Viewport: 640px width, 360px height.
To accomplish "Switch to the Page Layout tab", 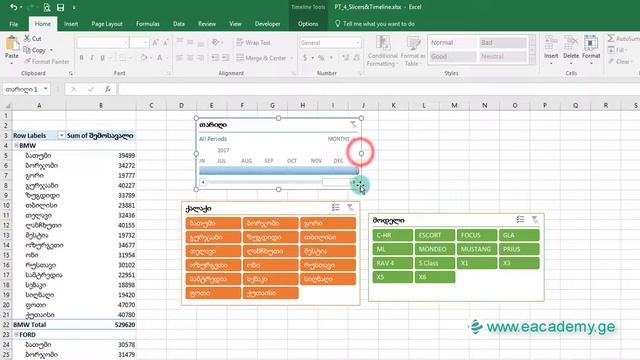I will (107, 24).
